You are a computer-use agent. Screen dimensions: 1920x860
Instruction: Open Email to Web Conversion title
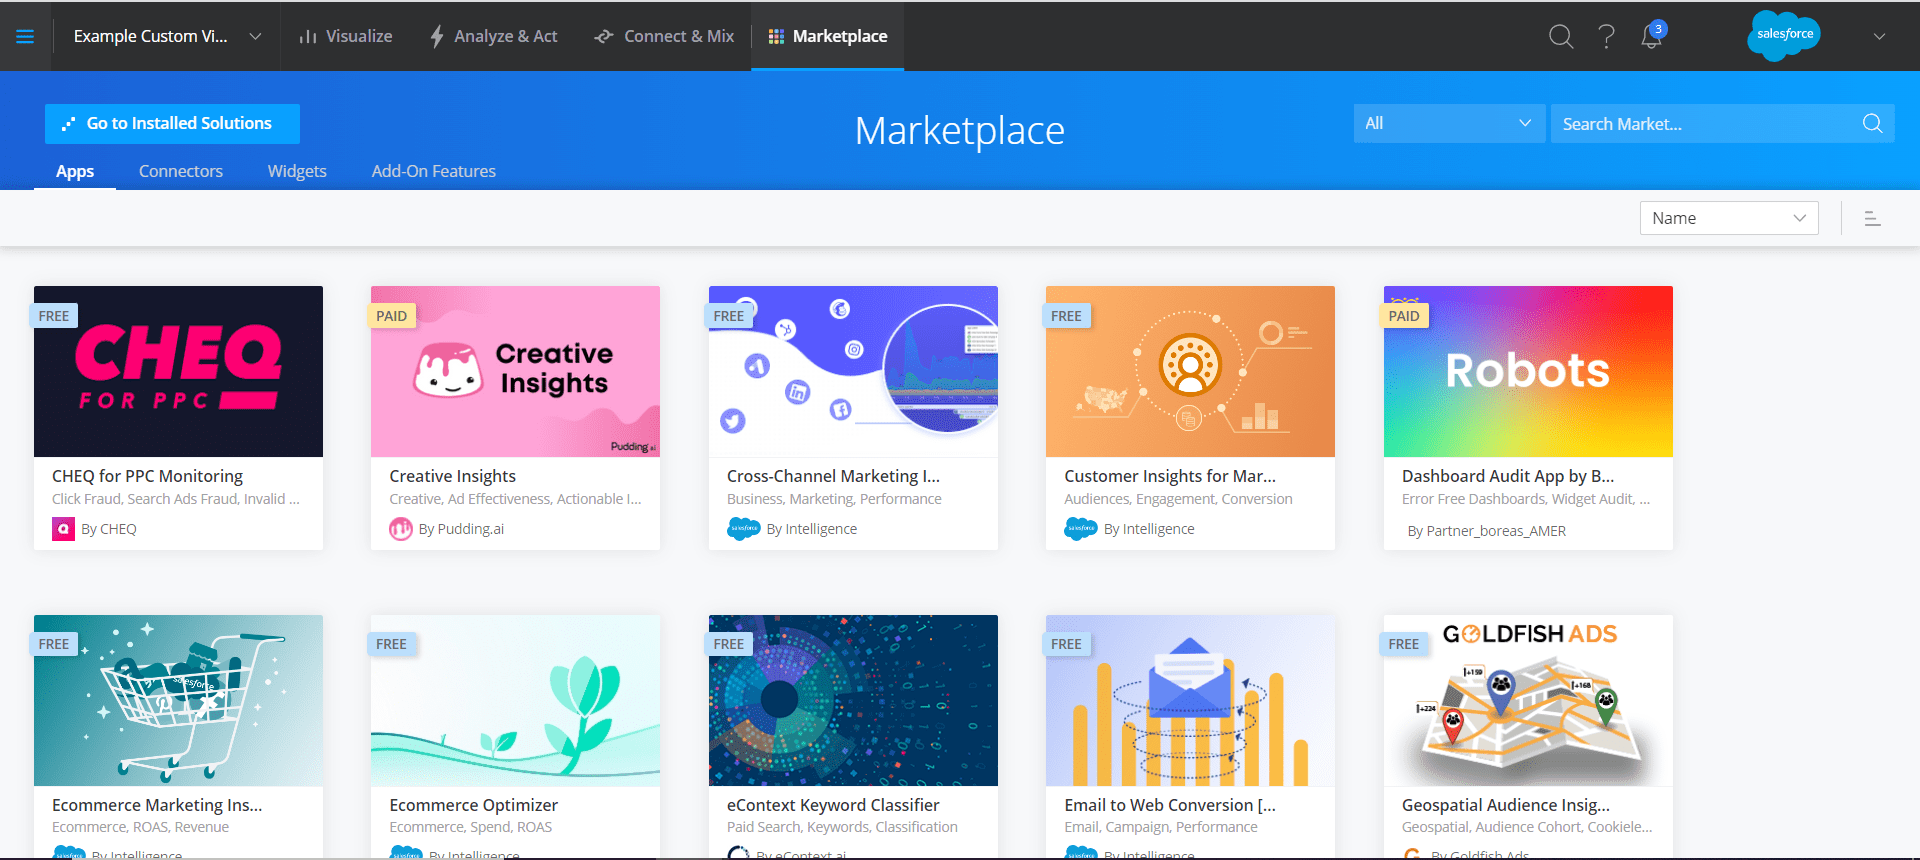coord(1170,805)
